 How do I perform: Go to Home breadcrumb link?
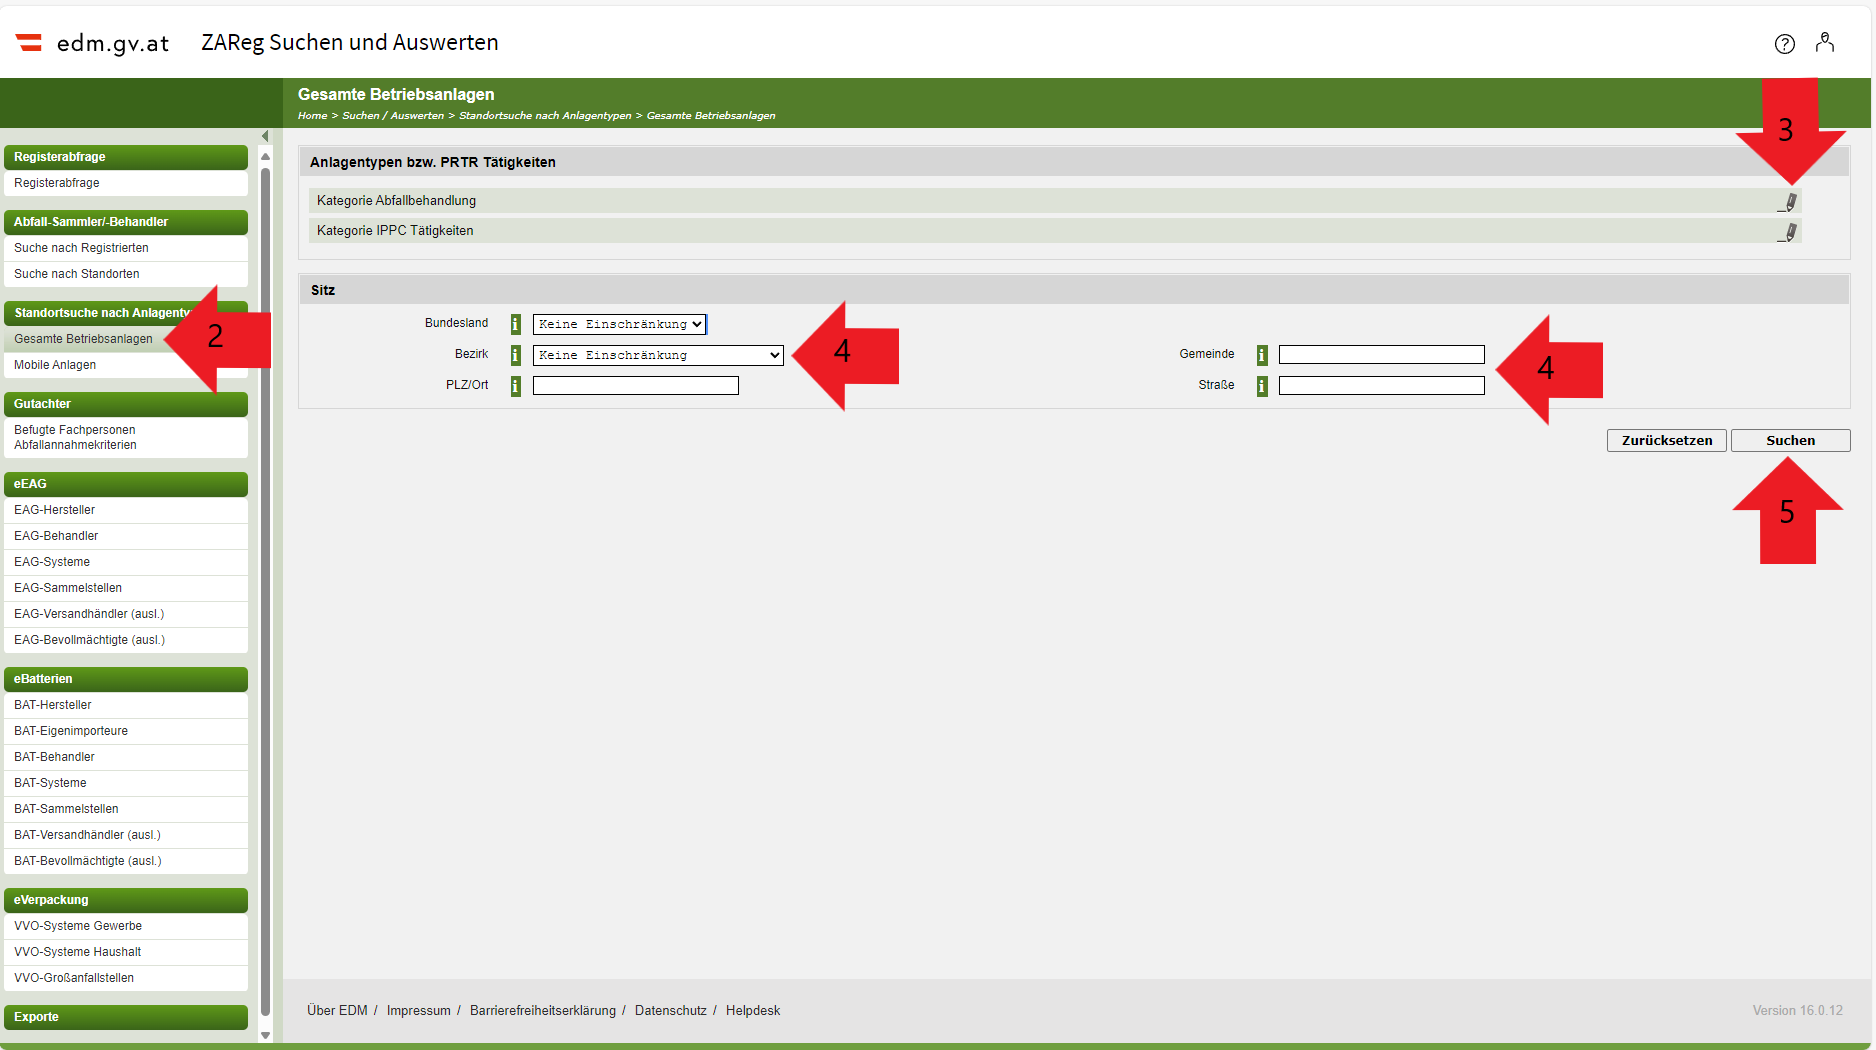[312, 116]
